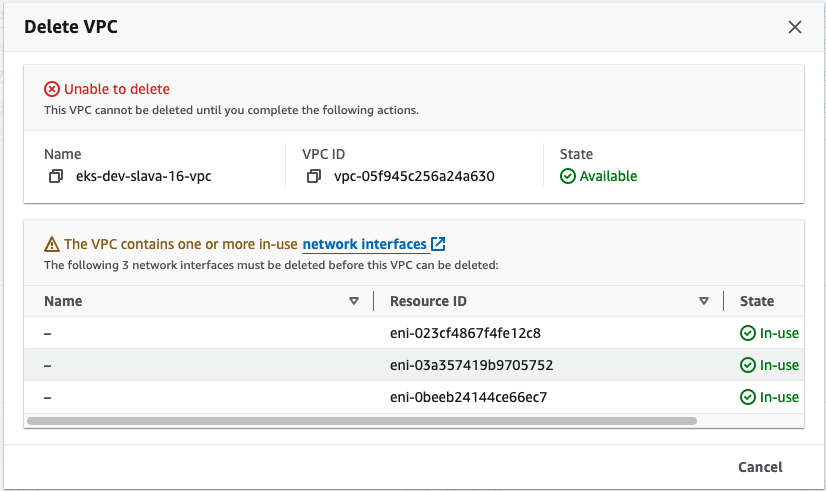Image resolution: width=826 pixels, height=491 pixels.
Task: Open the network interfaces link
Action: 364,244
